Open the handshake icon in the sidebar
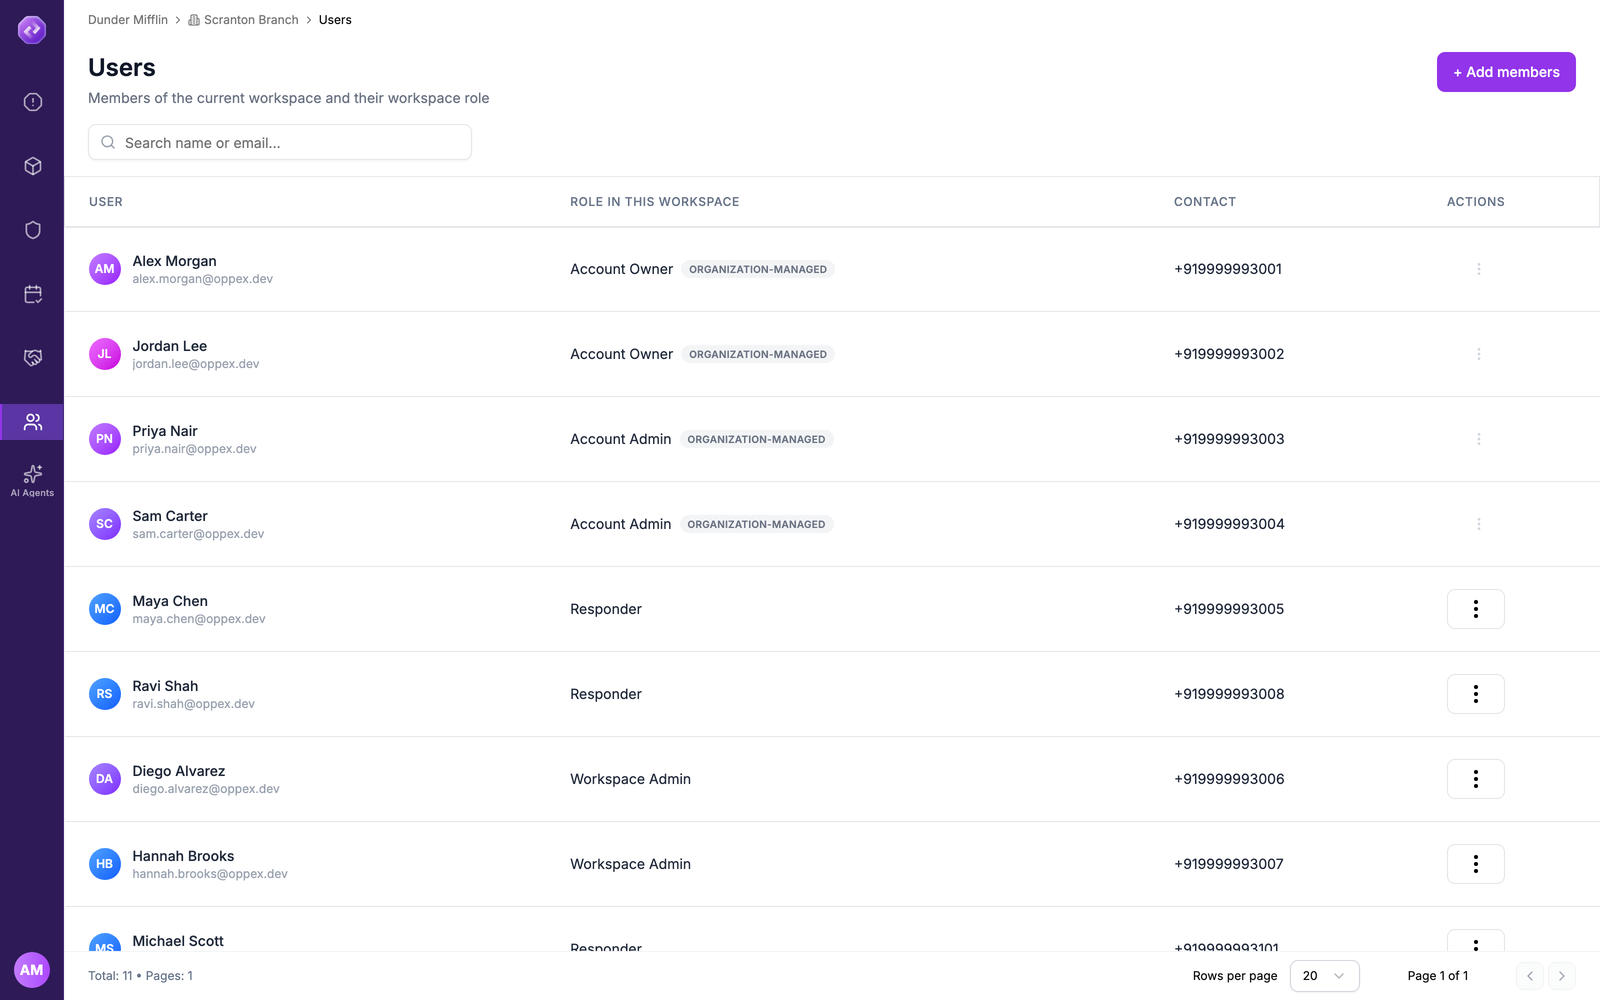Screen dimensions: 1600x1000 click(33, 358)
